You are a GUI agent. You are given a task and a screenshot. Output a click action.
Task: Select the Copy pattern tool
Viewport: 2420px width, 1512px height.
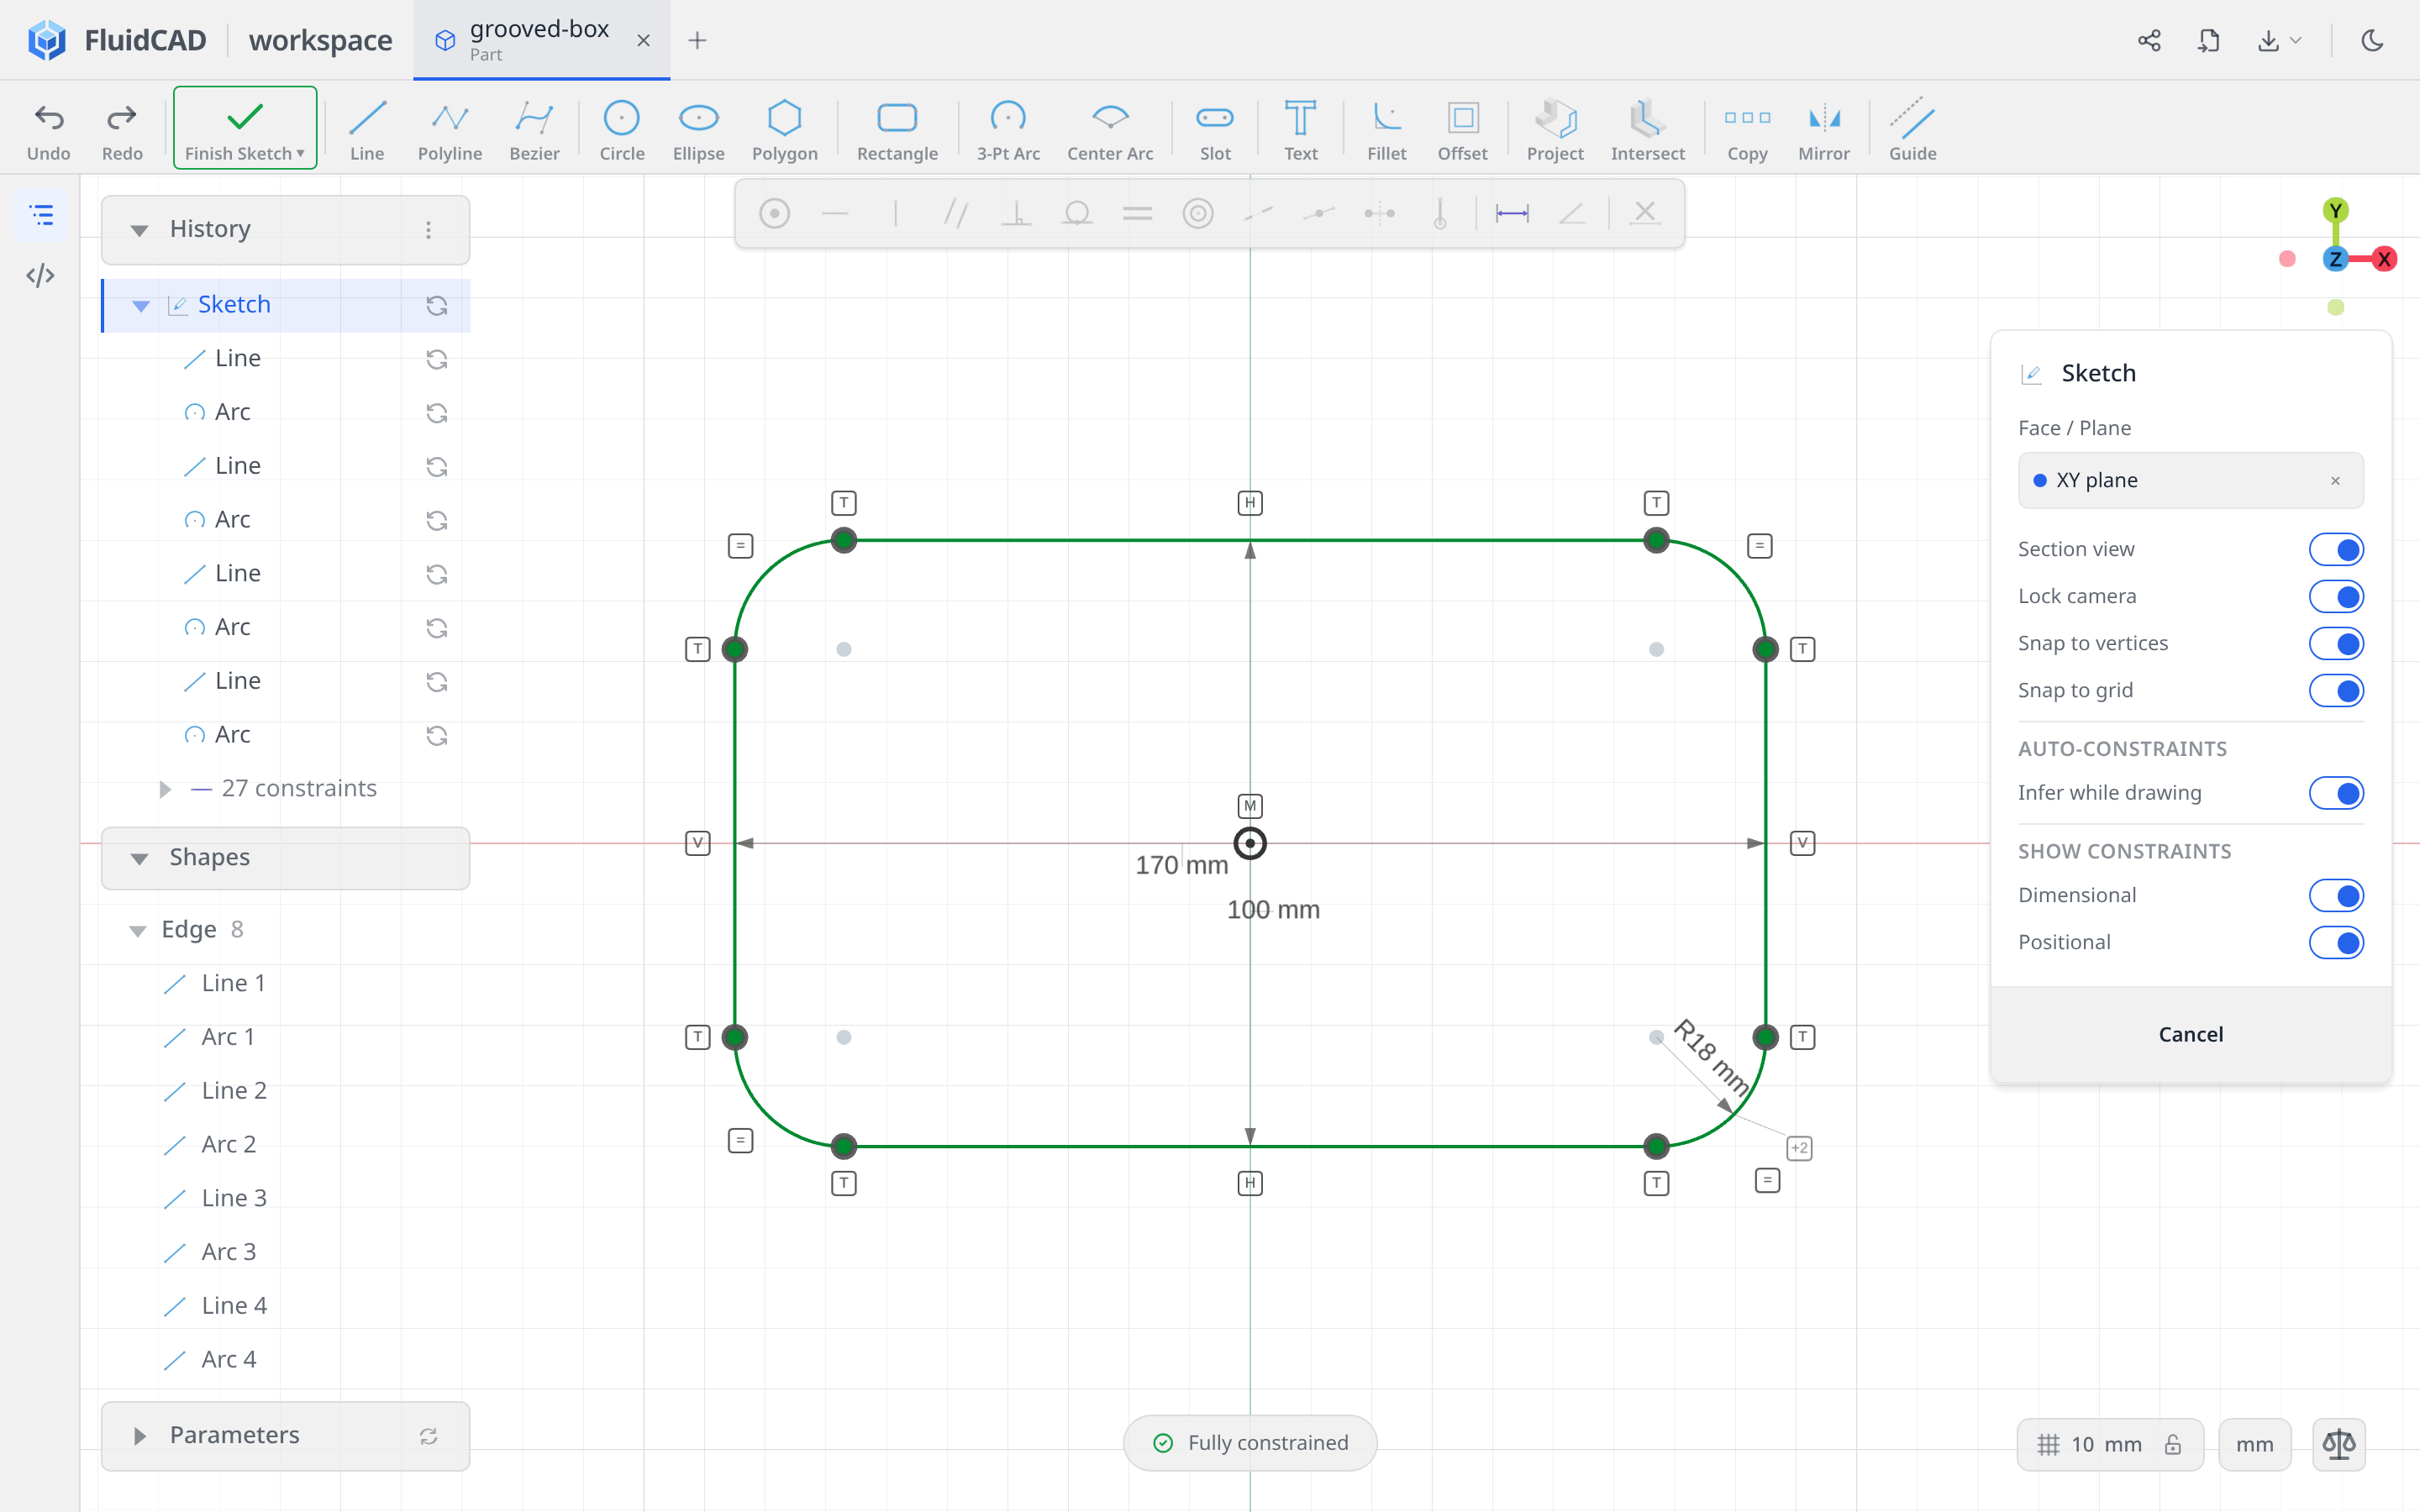pos(1747,130)
